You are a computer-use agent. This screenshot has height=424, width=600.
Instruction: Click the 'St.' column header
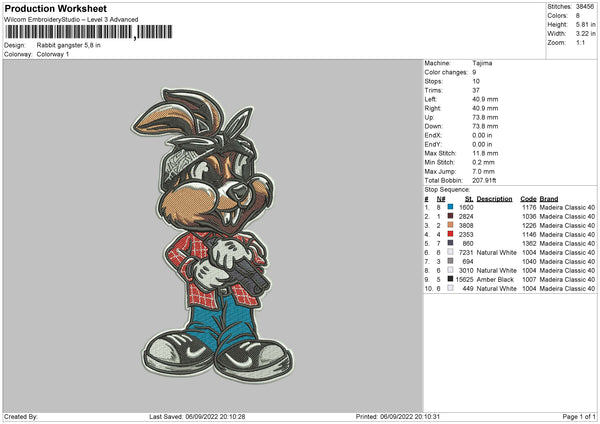pyautogui.click(x=469, y=199)
